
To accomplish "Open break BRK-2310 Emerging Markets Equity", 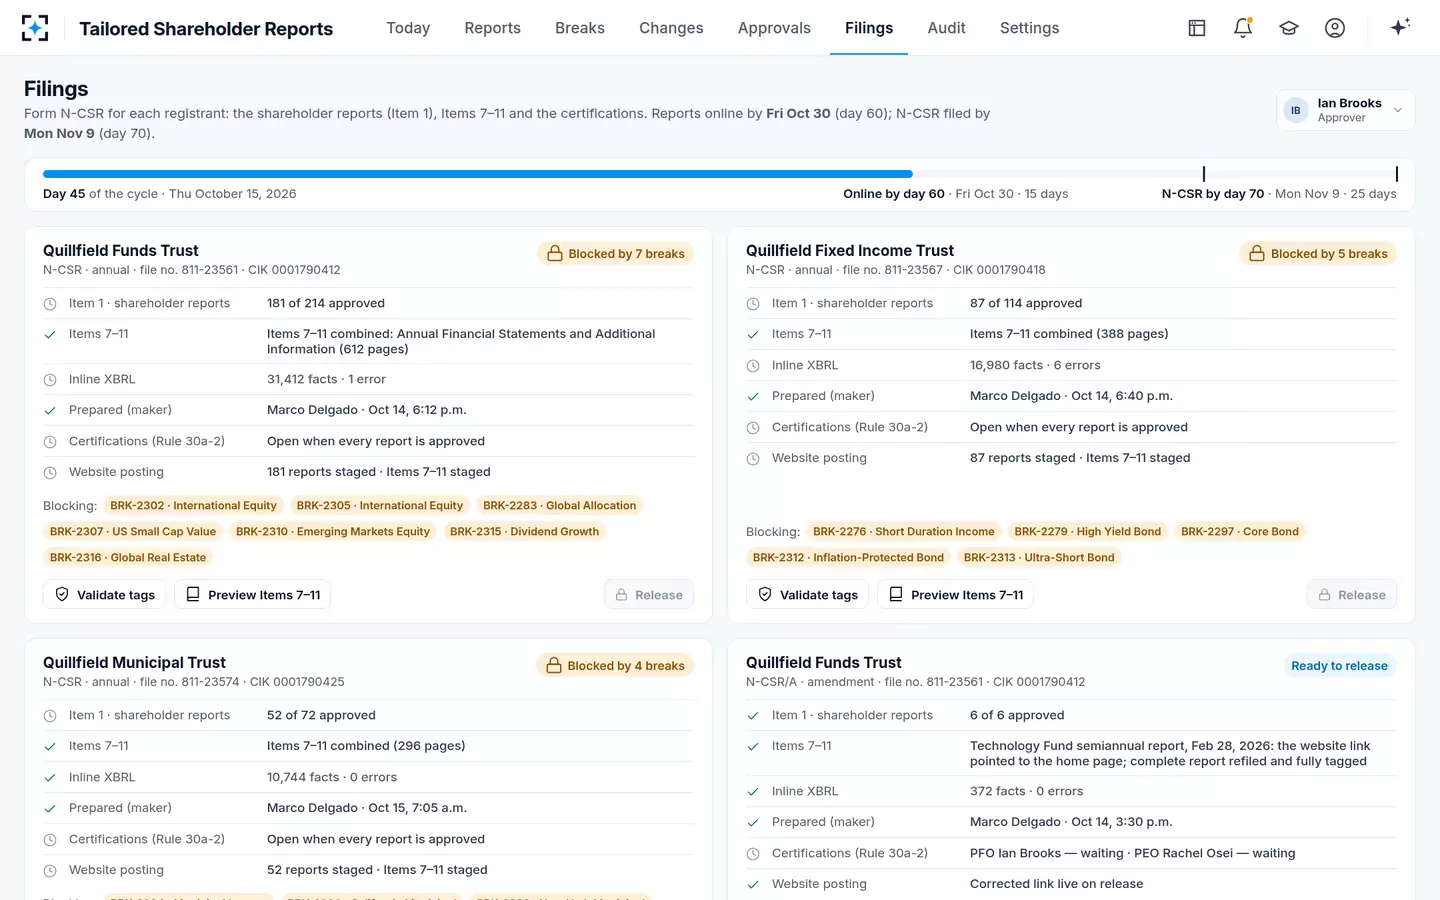I will pyautogui.click(x=333, y=532).
